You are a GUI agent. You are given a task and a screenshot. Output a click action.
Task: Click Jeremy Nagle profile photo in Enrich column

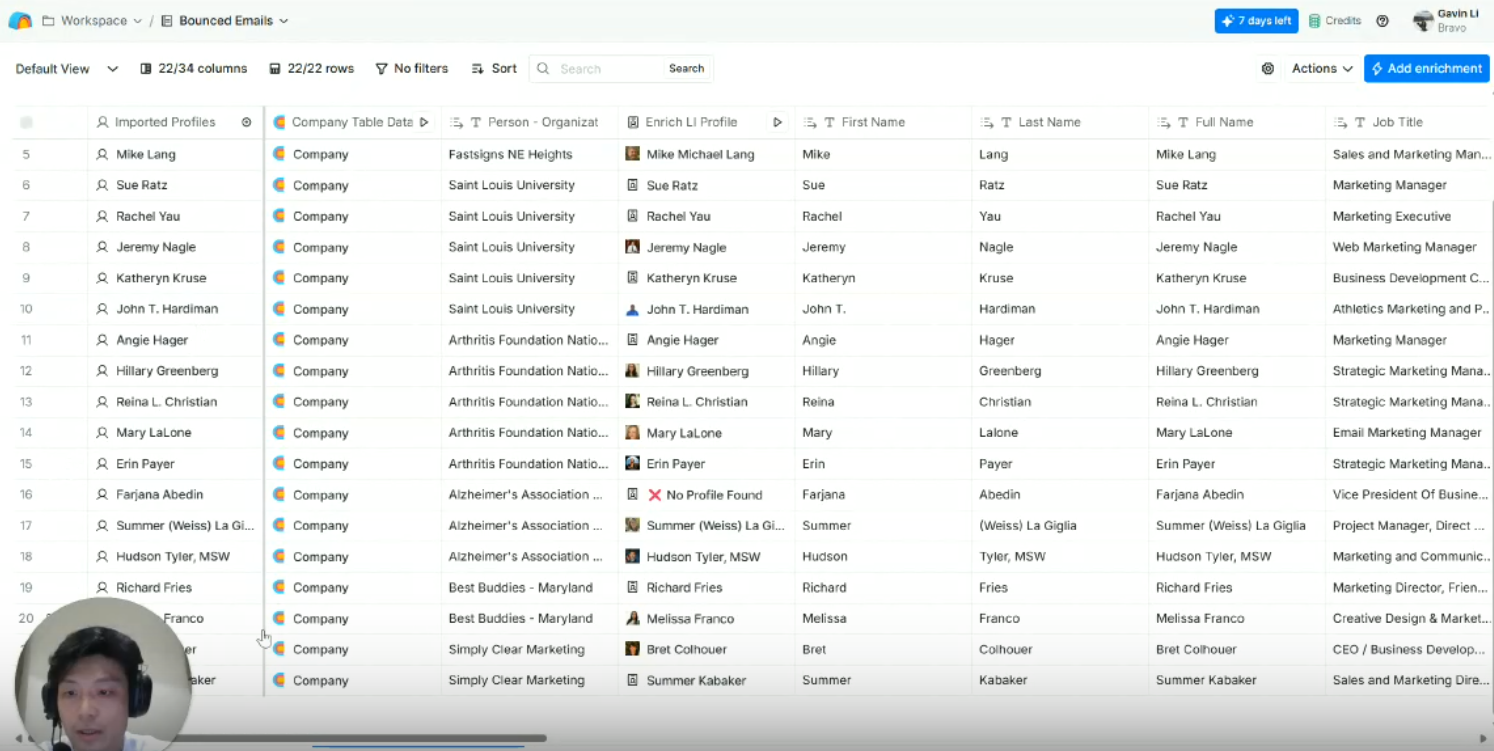pos(633,247)
